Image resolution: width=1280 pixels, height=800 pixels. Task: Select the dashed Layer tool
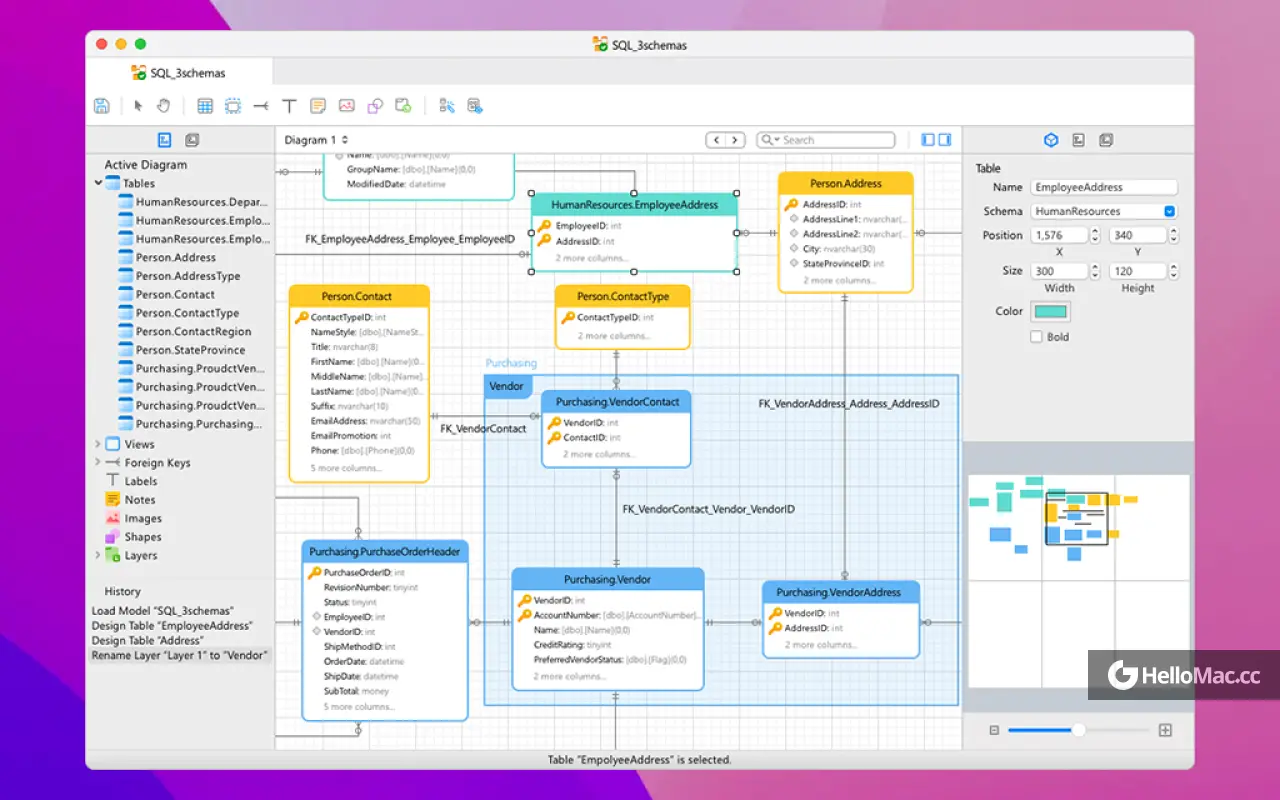[233, 105]
